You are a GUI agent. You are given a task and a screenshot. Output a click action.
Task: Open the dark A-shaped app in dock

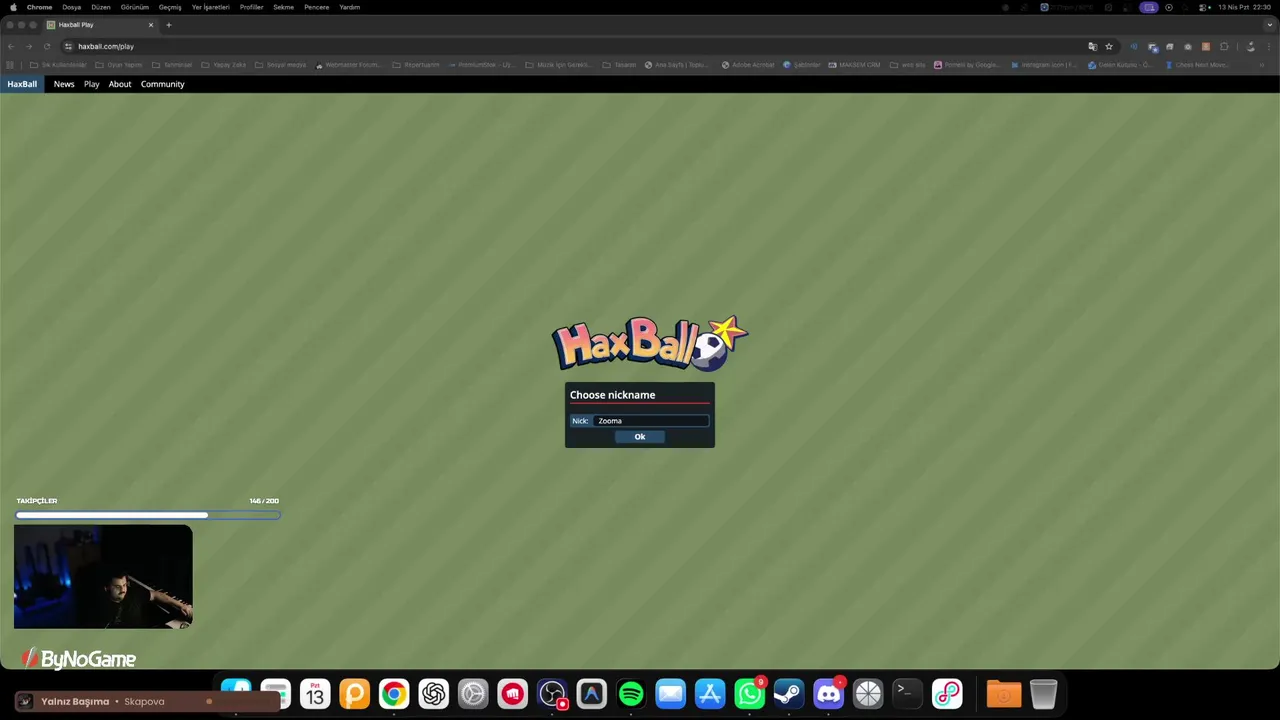592,694
